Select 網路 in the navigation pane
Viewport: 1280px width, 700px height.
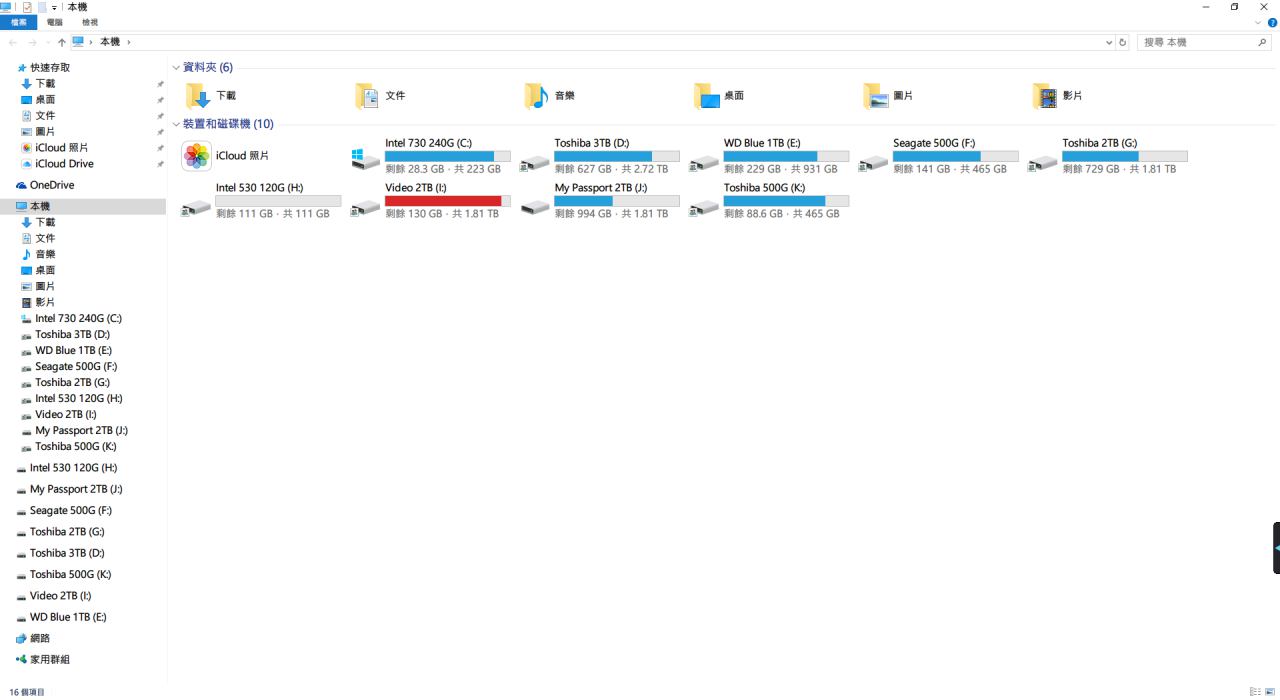(33, 638)
